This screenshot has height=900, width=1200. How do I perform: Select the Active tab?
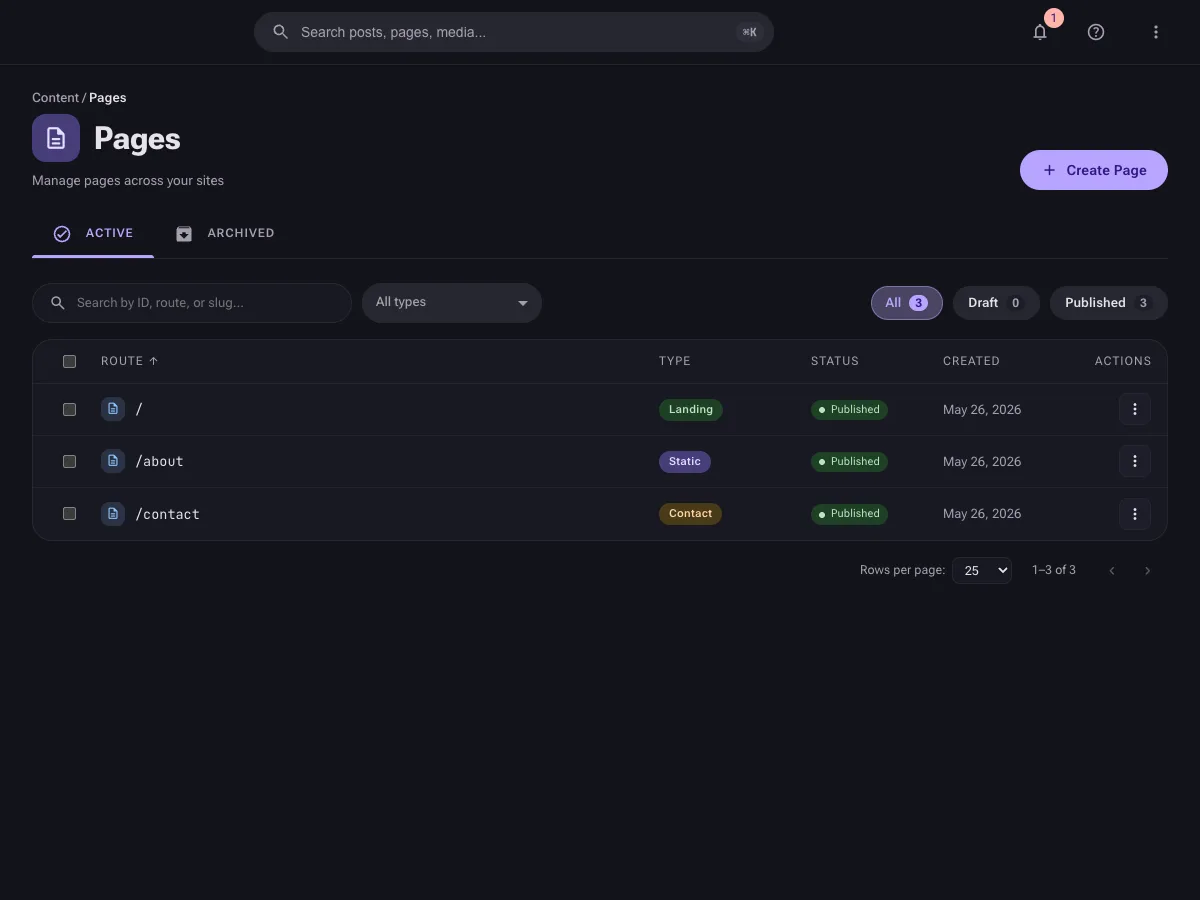point(93,233)
